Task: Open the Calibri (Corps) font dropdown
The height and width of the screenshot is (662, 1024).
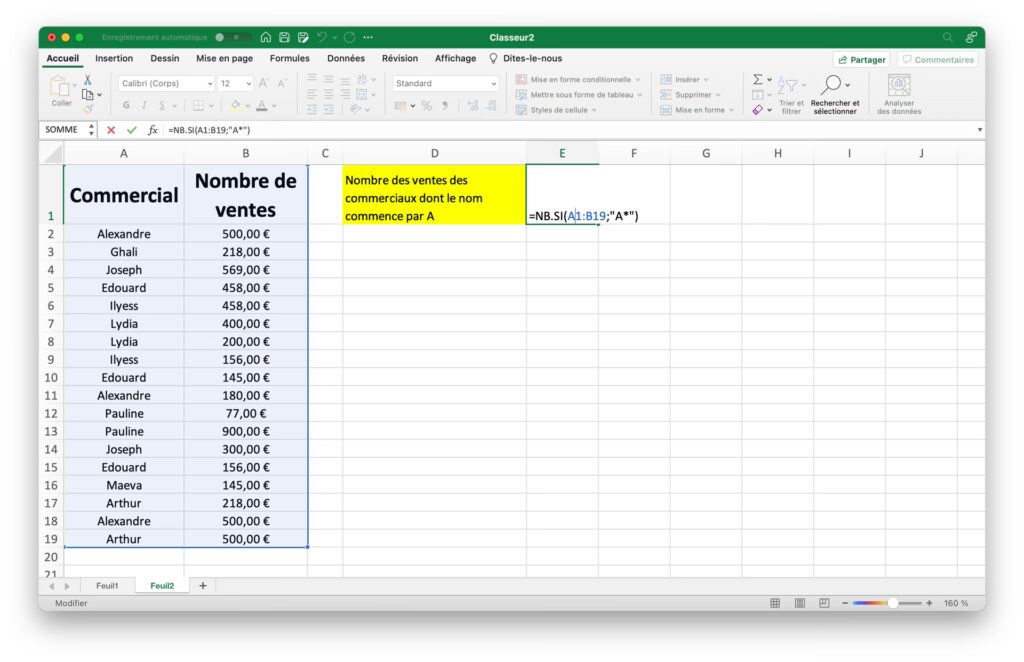Action: coord(166,84)
